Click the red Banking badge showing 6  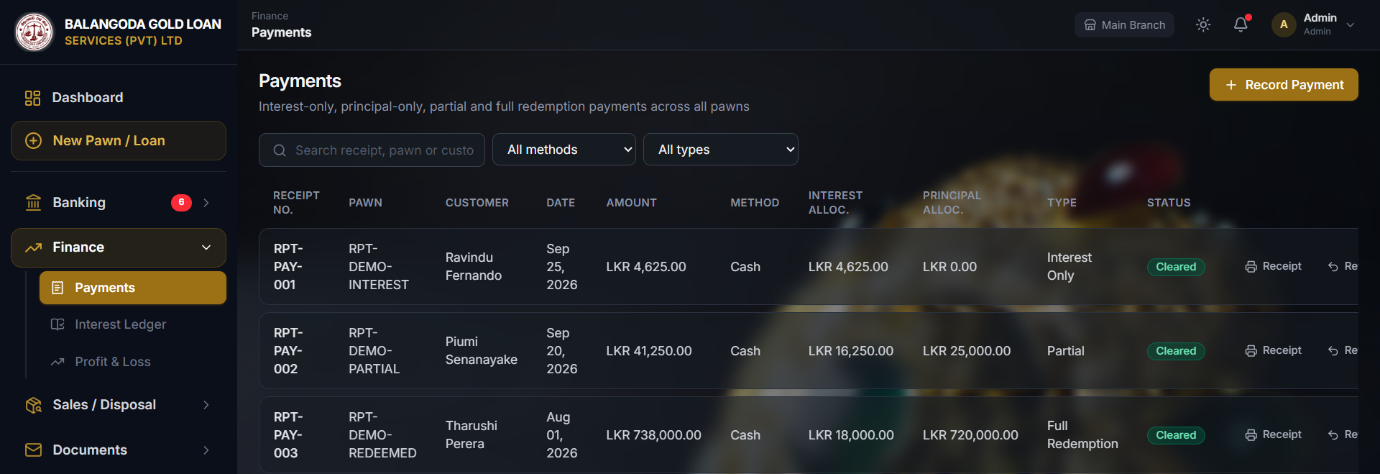[181, 202]
